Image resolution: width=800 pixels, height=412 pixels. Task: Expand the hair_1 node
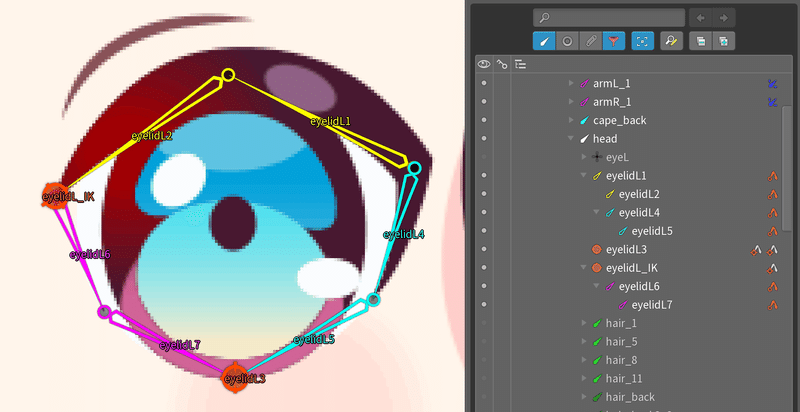[584, 323]
